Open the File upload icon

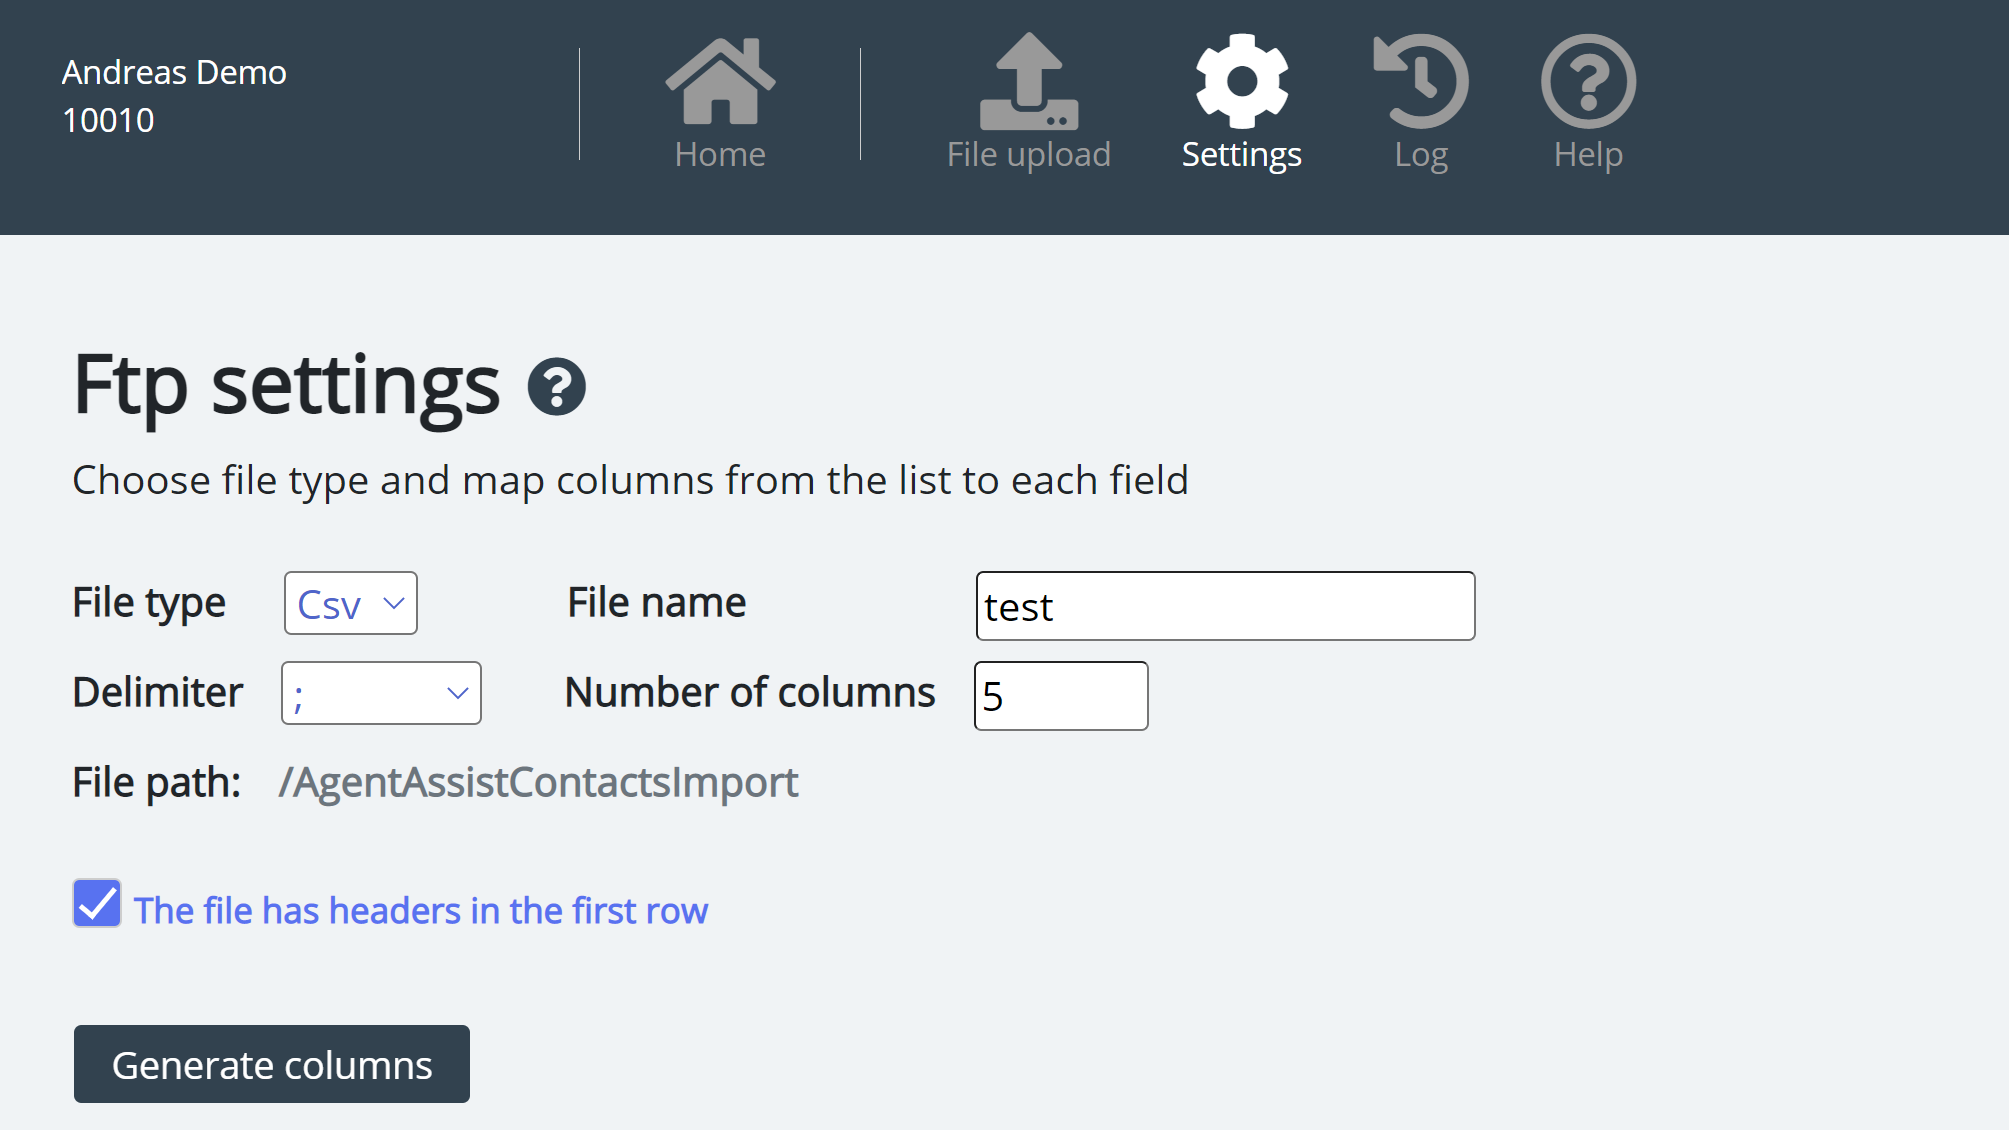[1028, 81]
